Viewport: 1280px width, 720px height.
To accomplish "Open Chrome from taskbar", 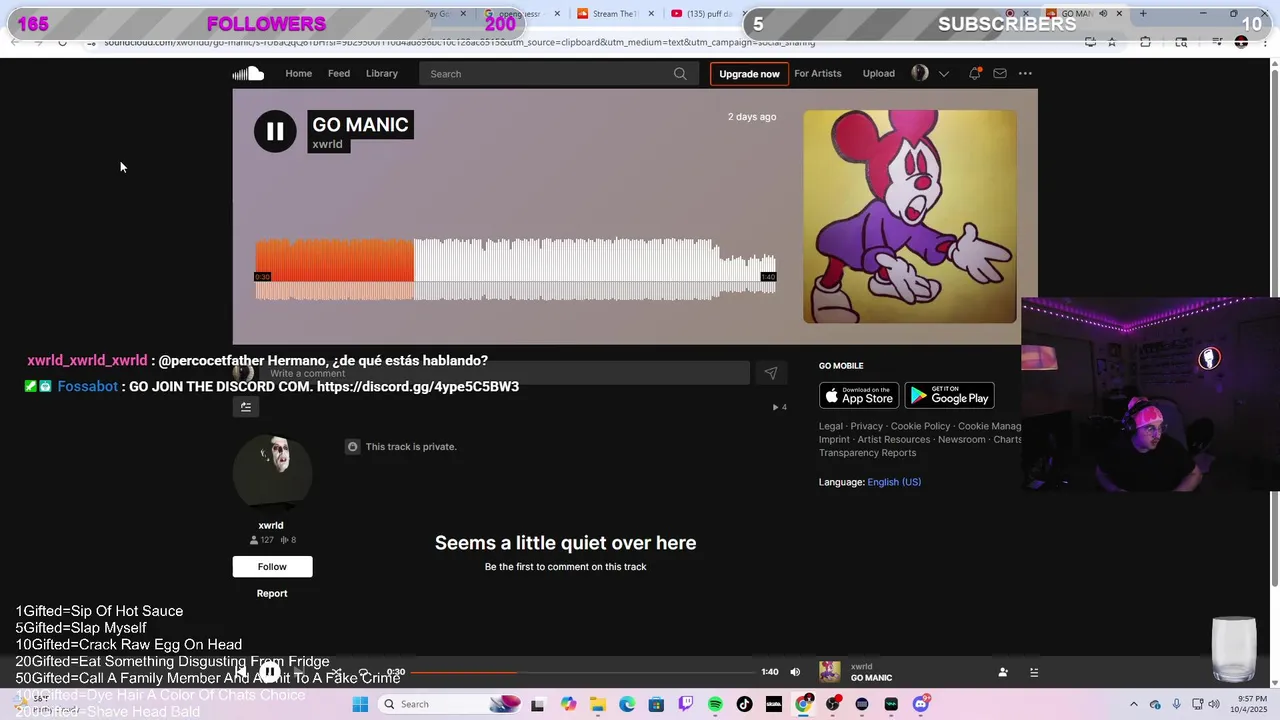I will (803, 704).
